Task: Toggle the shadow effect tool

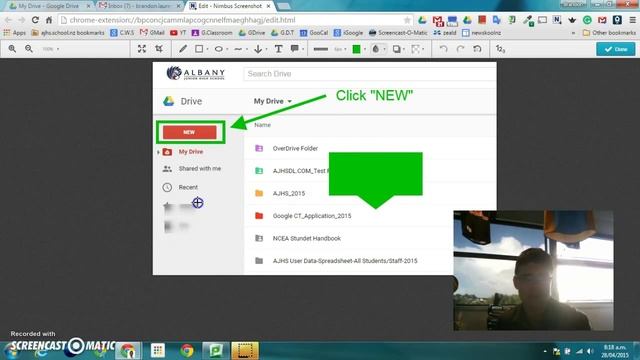Action: point(396,49)
